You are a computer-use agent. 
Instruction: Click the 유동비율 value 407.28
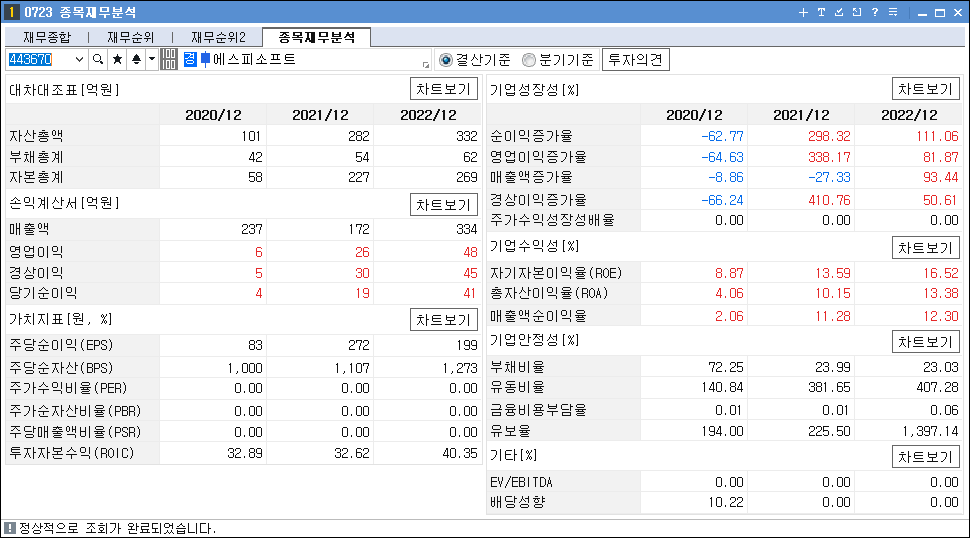click(937, 388)
